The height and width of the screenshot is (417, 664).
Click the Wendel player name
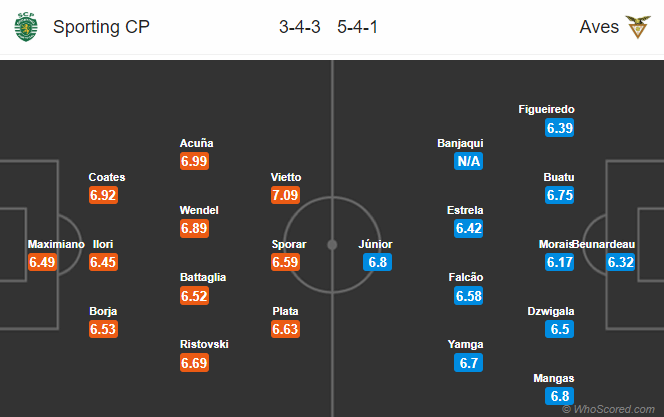(x=199, y=210)
